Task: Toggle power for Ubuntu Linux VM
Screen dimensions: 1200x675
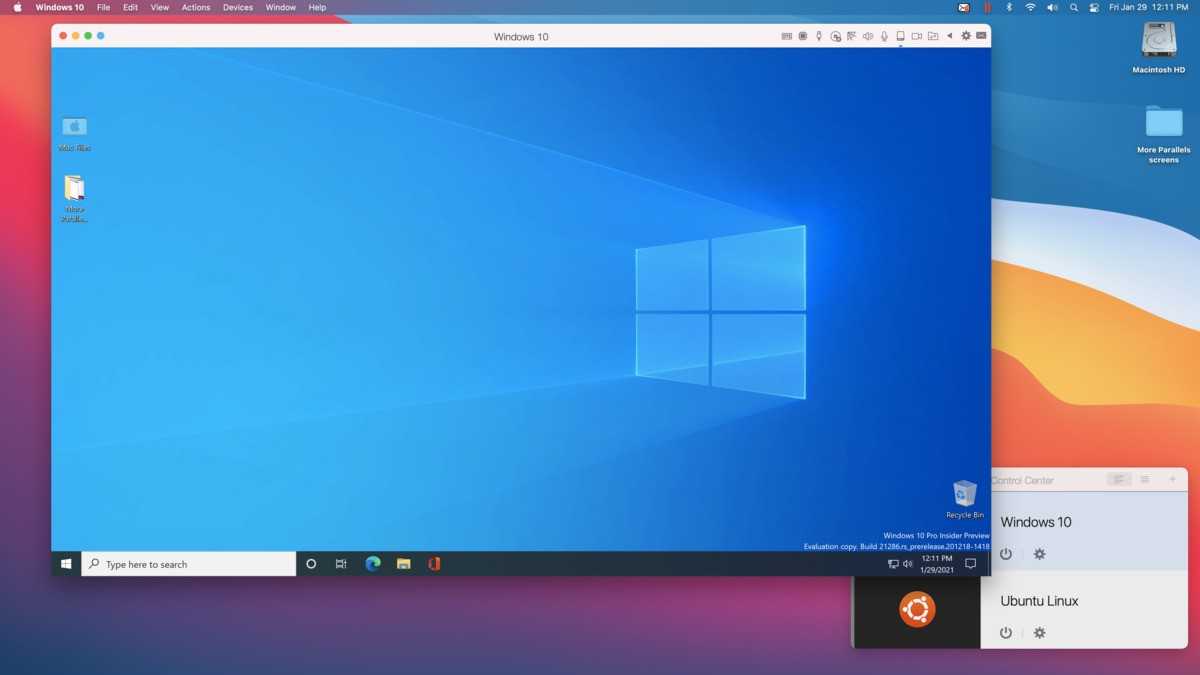Action: (1006, 633)
